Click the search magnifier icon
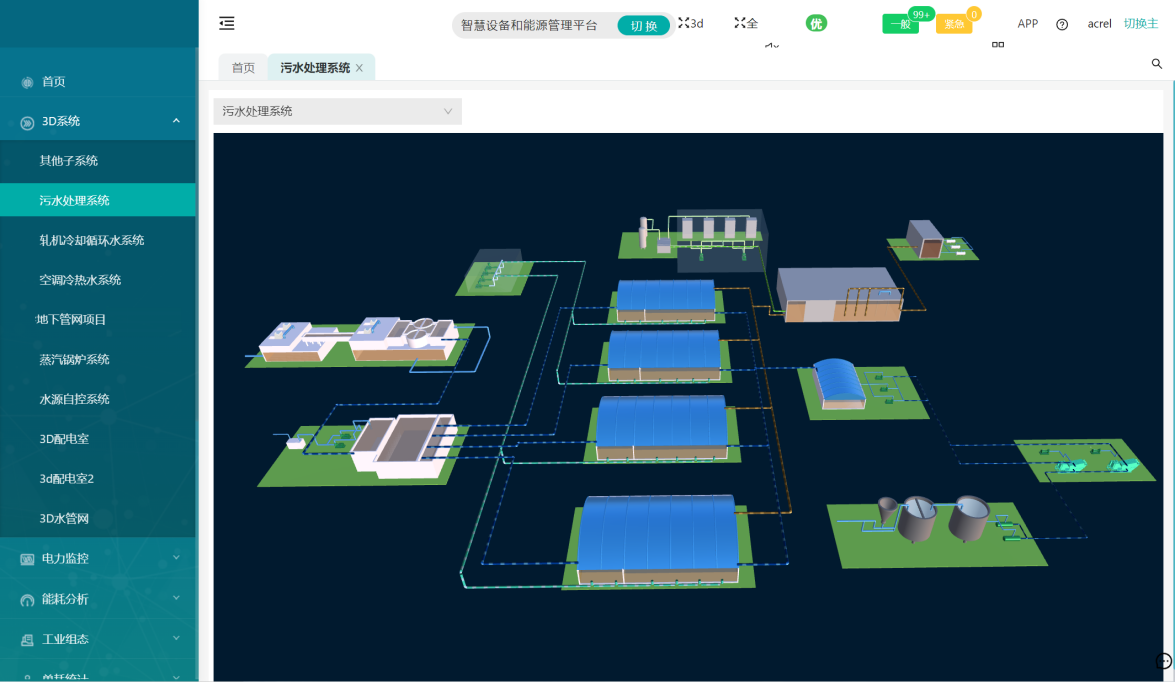The height and width of the screenshot is (682, 1175). 1157,64
